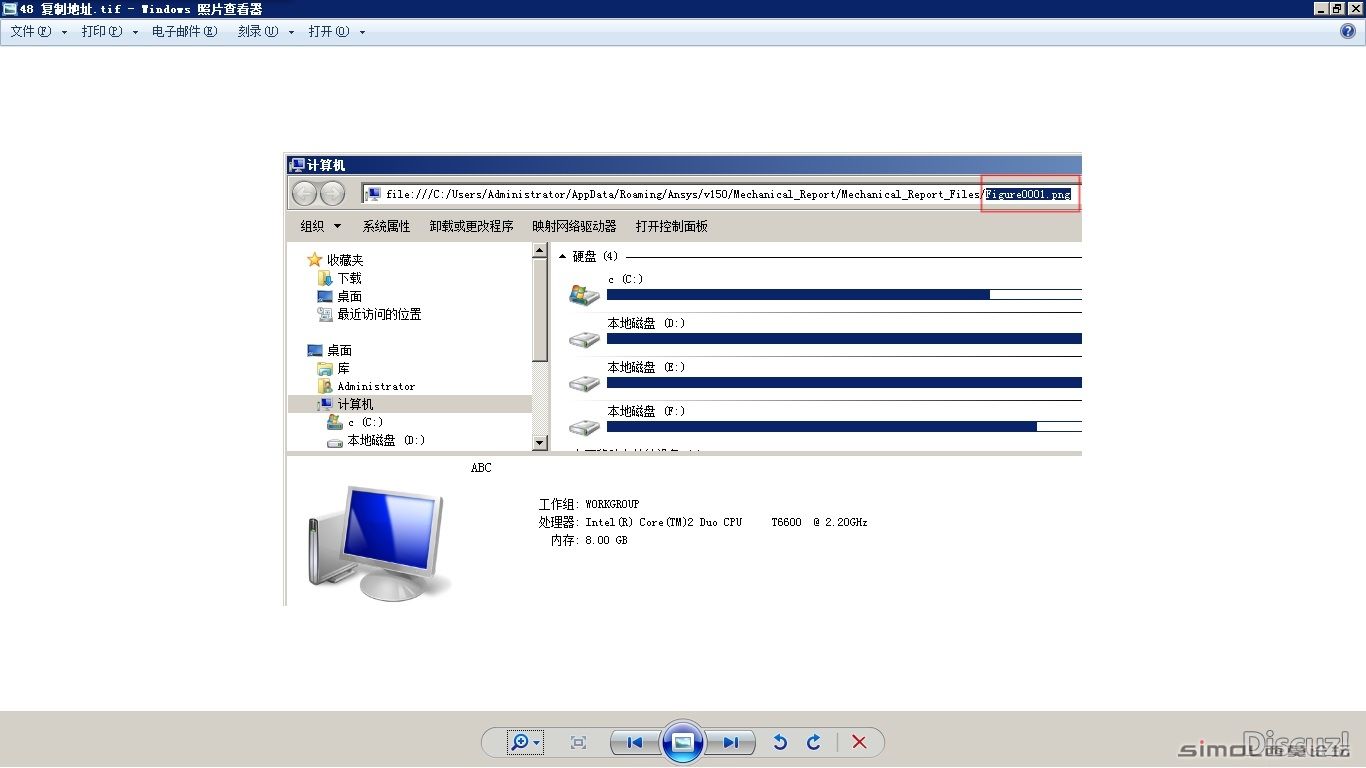Select 收藏夹 in navigation pane
This screenshot has width=1366, height=768.
345,260
